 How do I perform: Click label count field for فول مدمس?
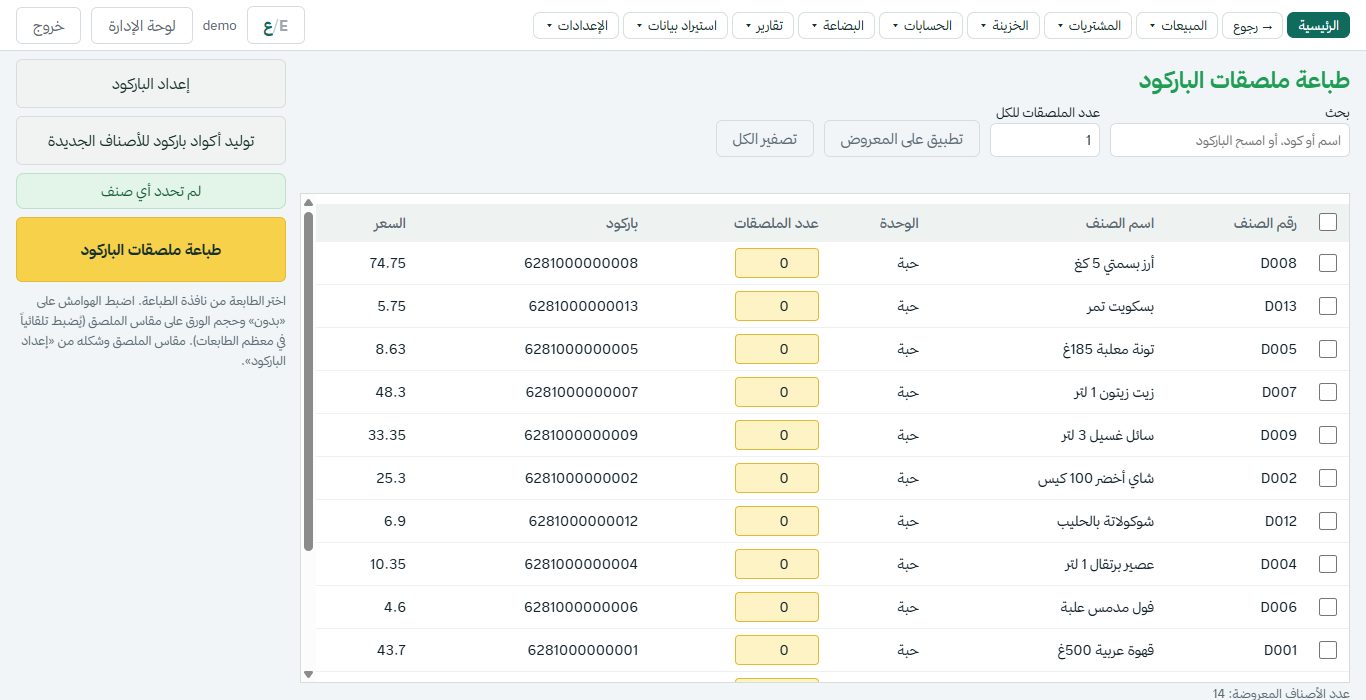(x=777, y=607)
